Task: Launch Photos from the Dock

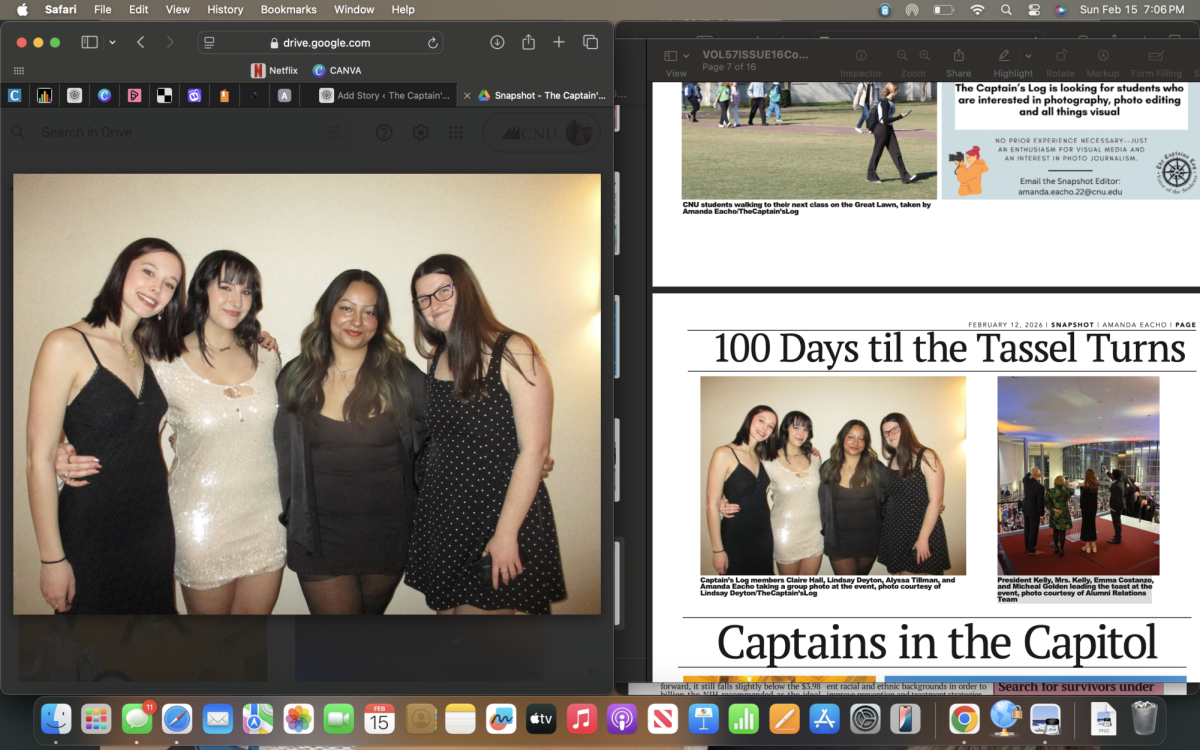Action: [x=298, y=718]
